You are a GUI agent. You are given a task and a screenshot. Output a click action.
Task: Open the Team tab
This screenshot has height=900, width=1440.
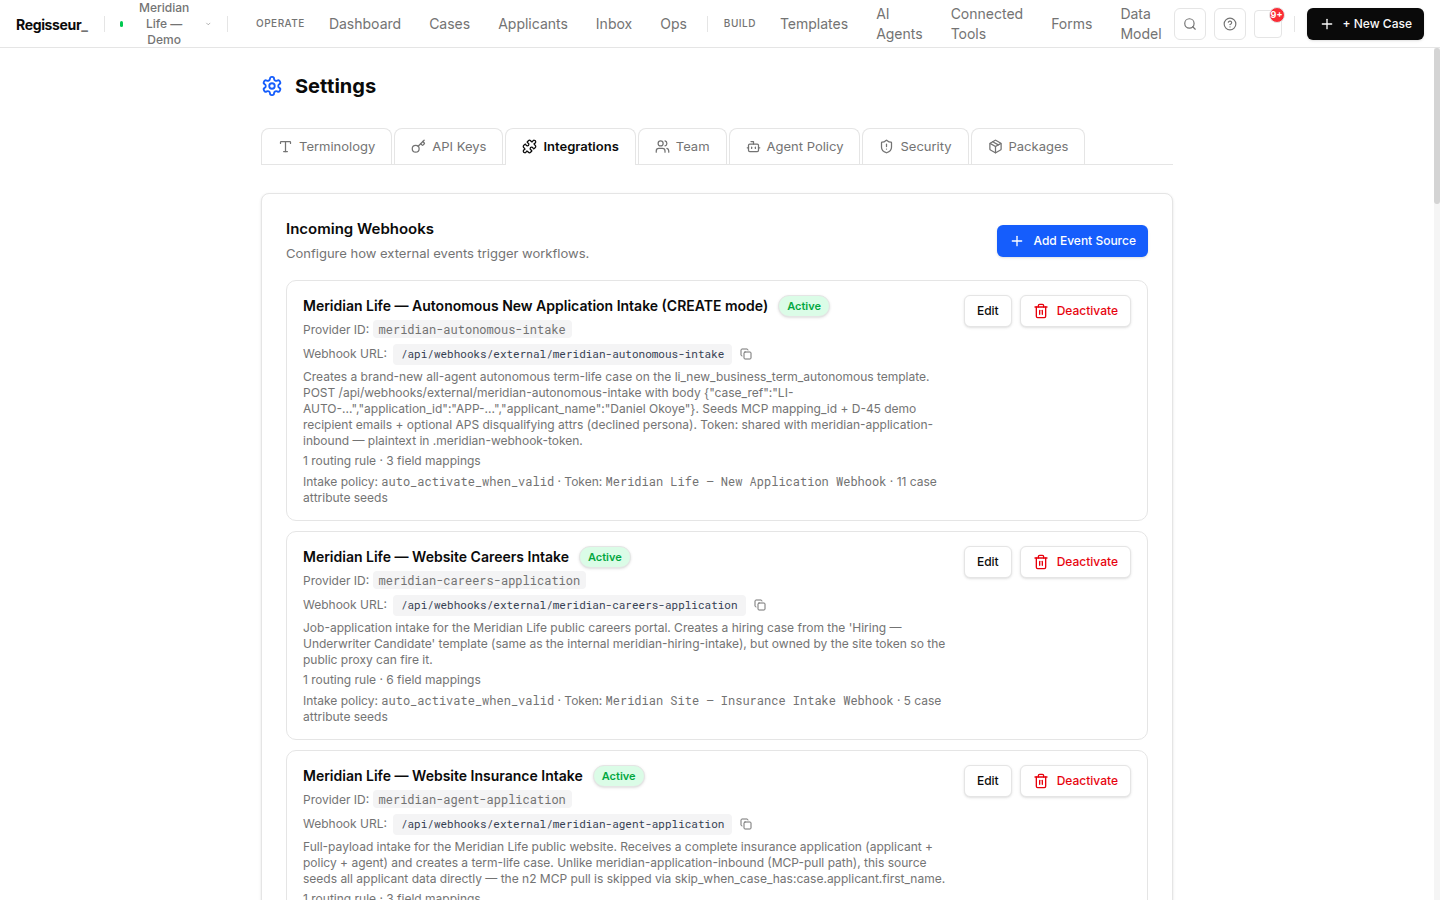click(x=682, y=146)
